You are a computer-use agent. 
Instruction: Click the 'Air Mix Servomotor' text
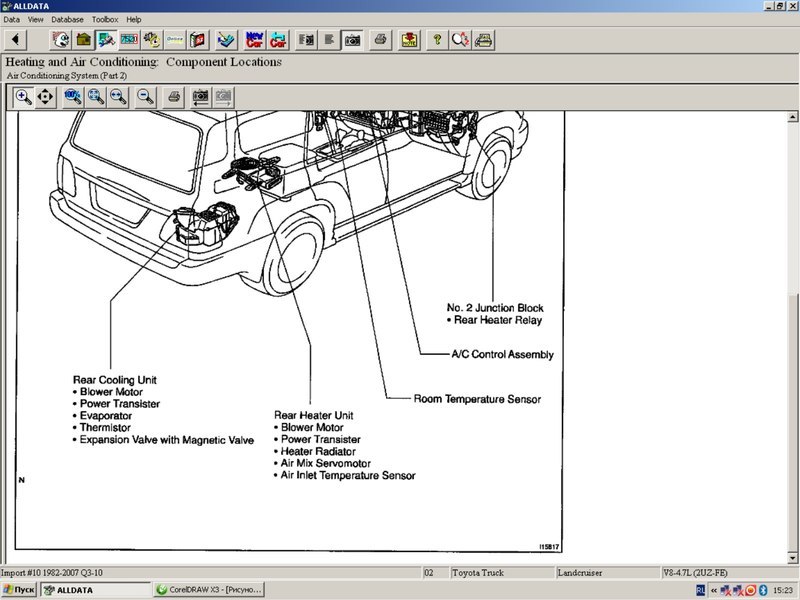326,463
